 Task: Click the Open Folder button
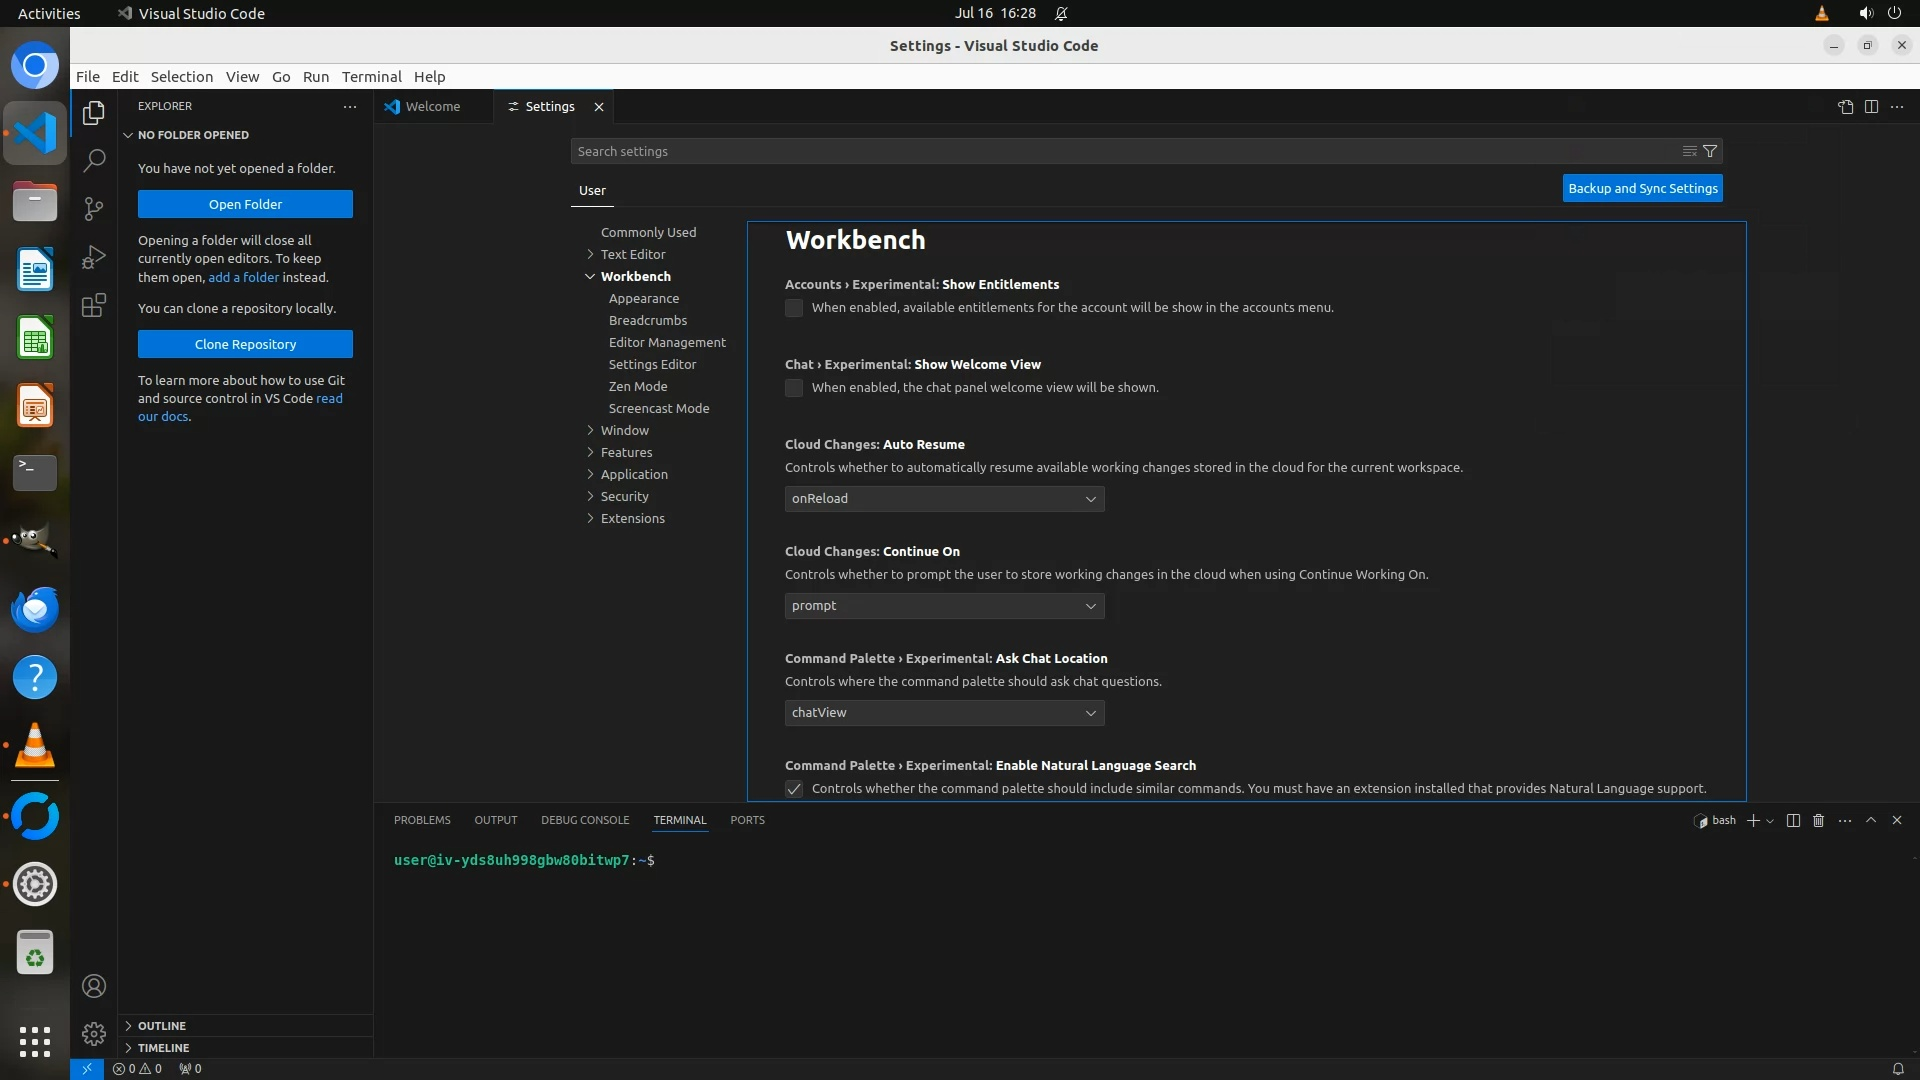point(245,204)
